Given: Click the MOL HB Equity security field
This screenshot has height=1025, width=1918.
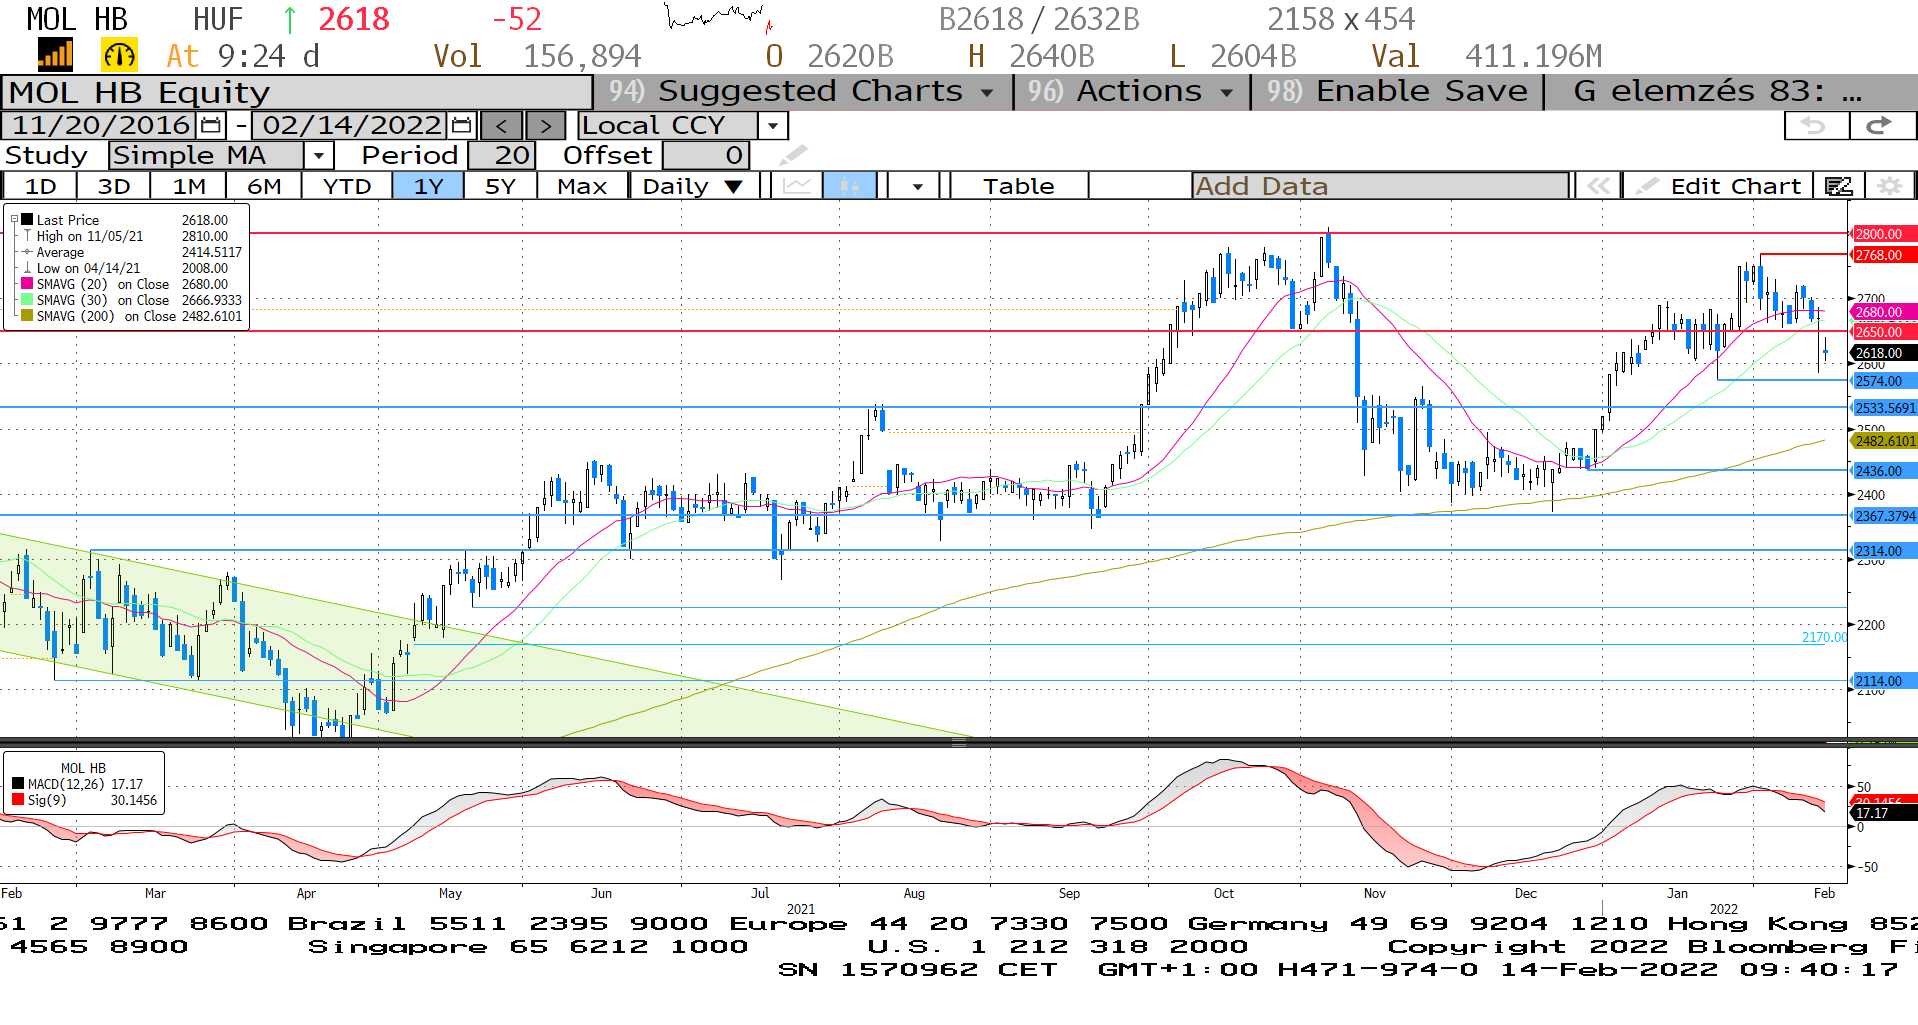Looking at the screenshot, I should (297, 92).
